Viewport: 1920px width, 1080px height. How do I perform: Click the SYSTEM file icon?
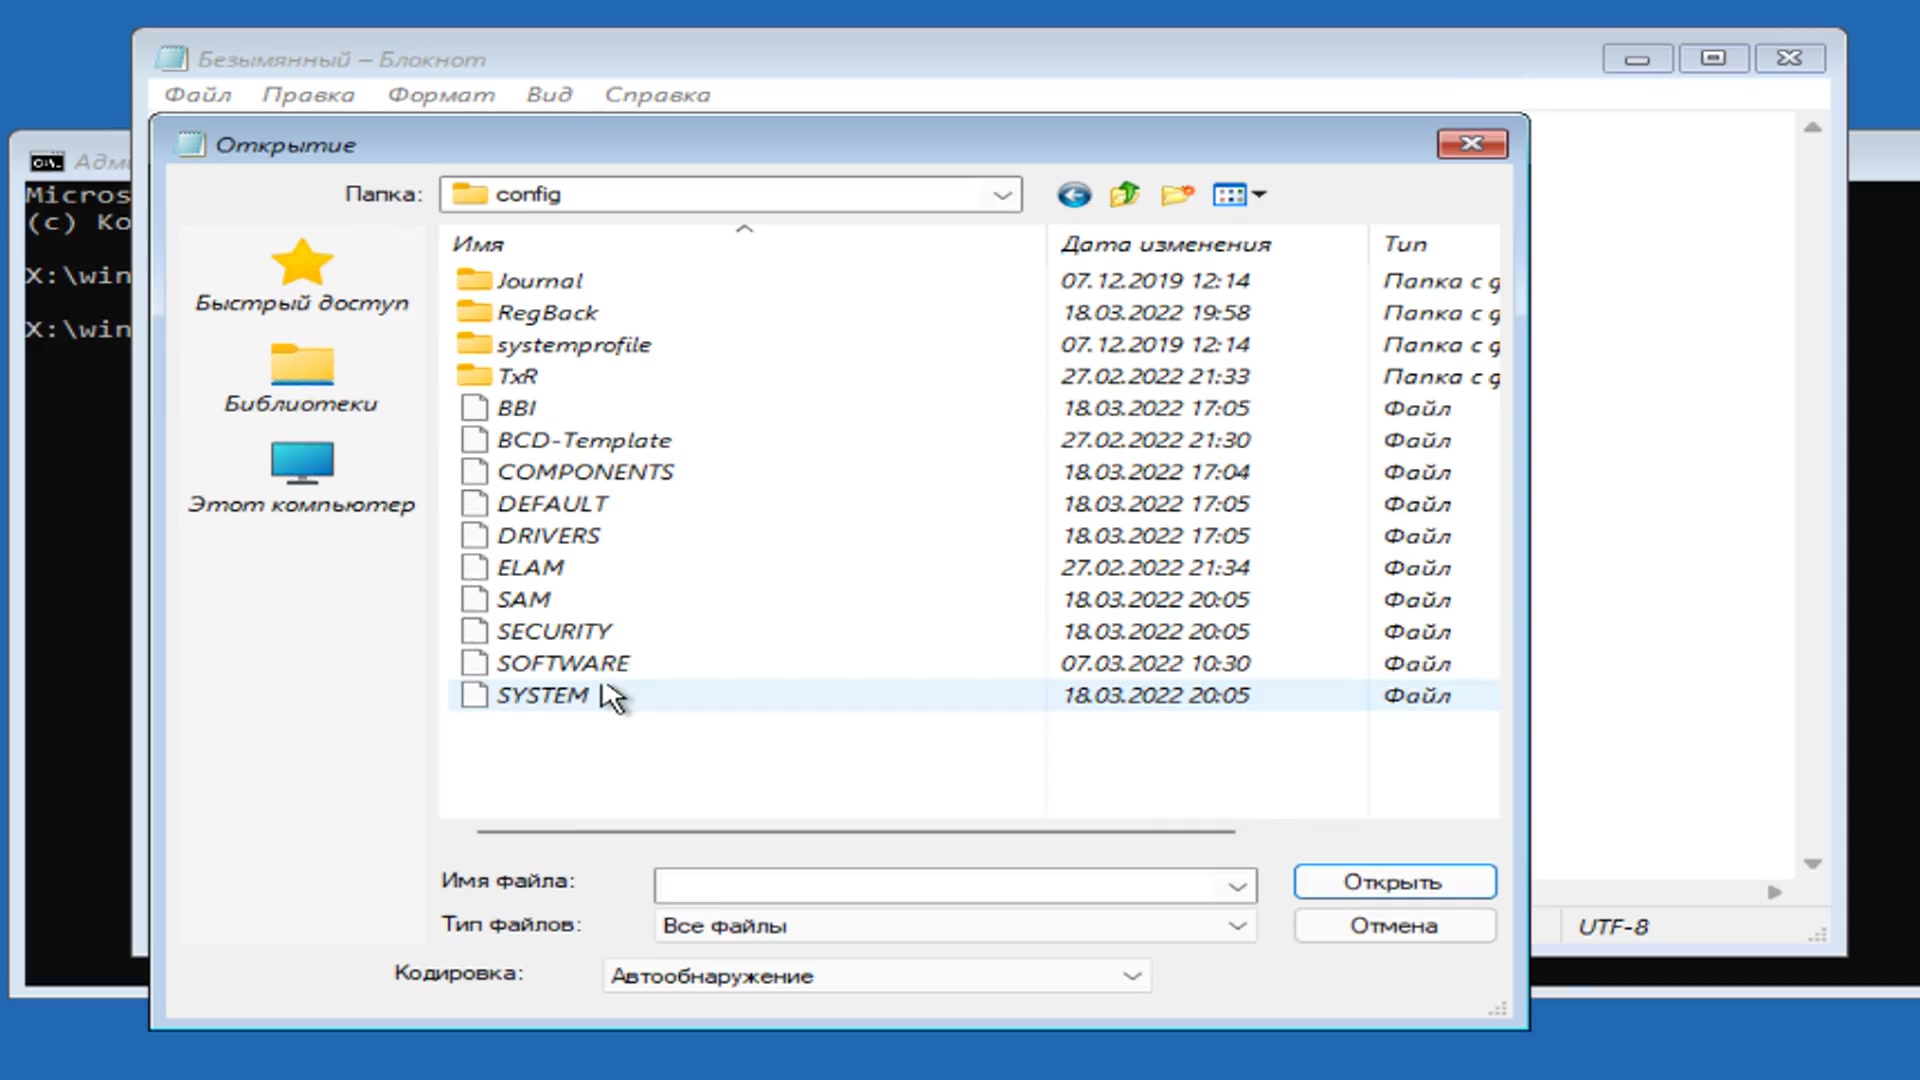[x=473, y=695]
